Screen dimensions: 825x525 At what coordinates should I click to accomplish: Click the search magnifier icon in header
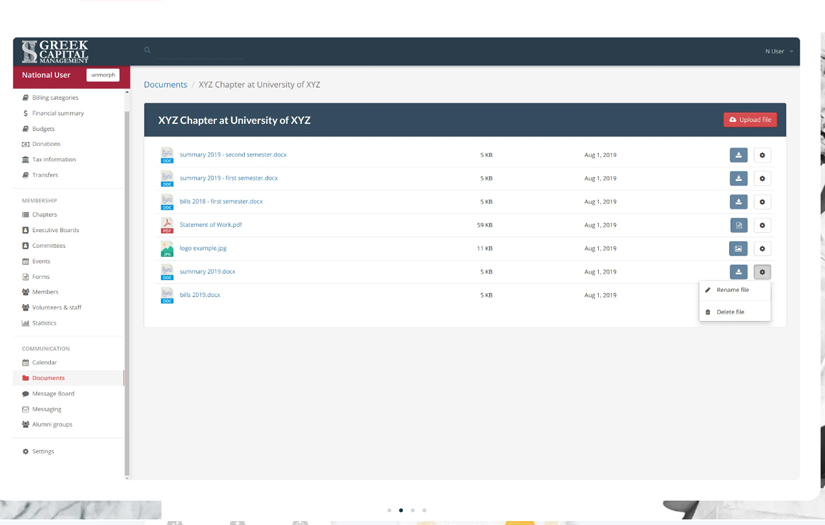coord(147,50)
